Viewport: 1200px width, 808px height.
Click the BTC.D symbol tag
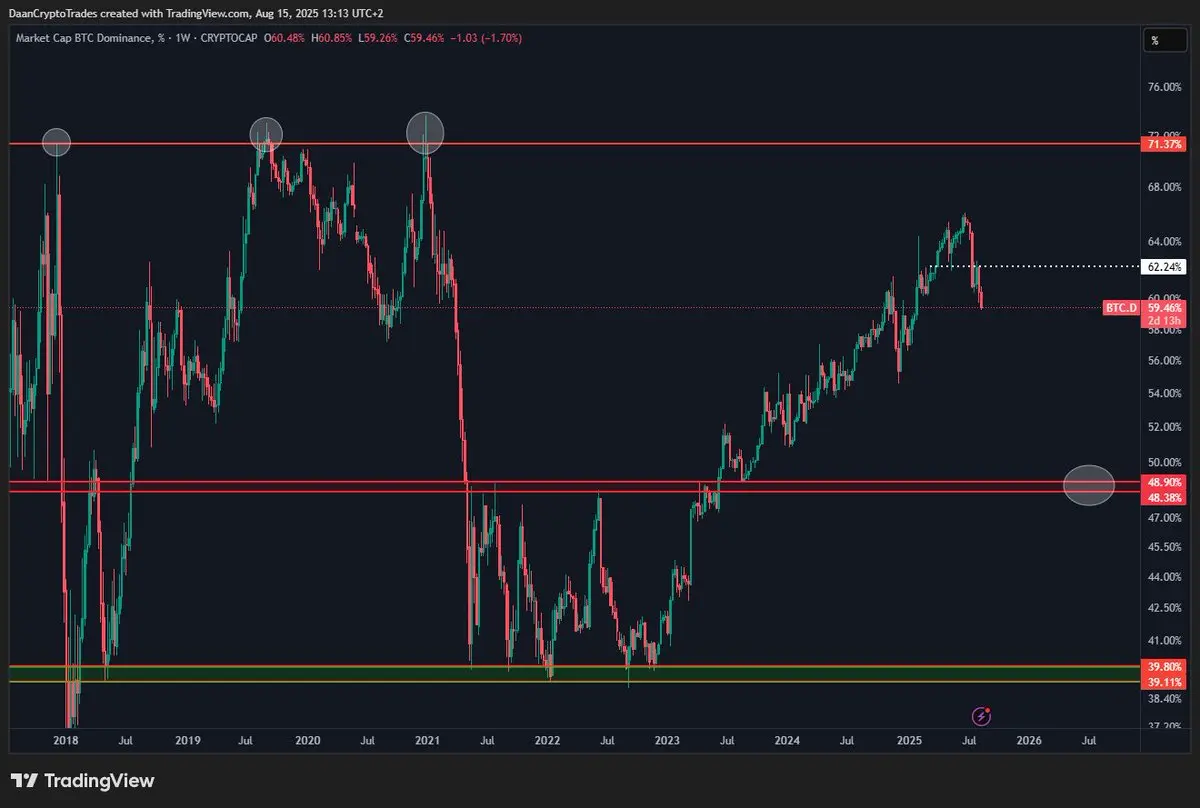(x=1121, y=309)
